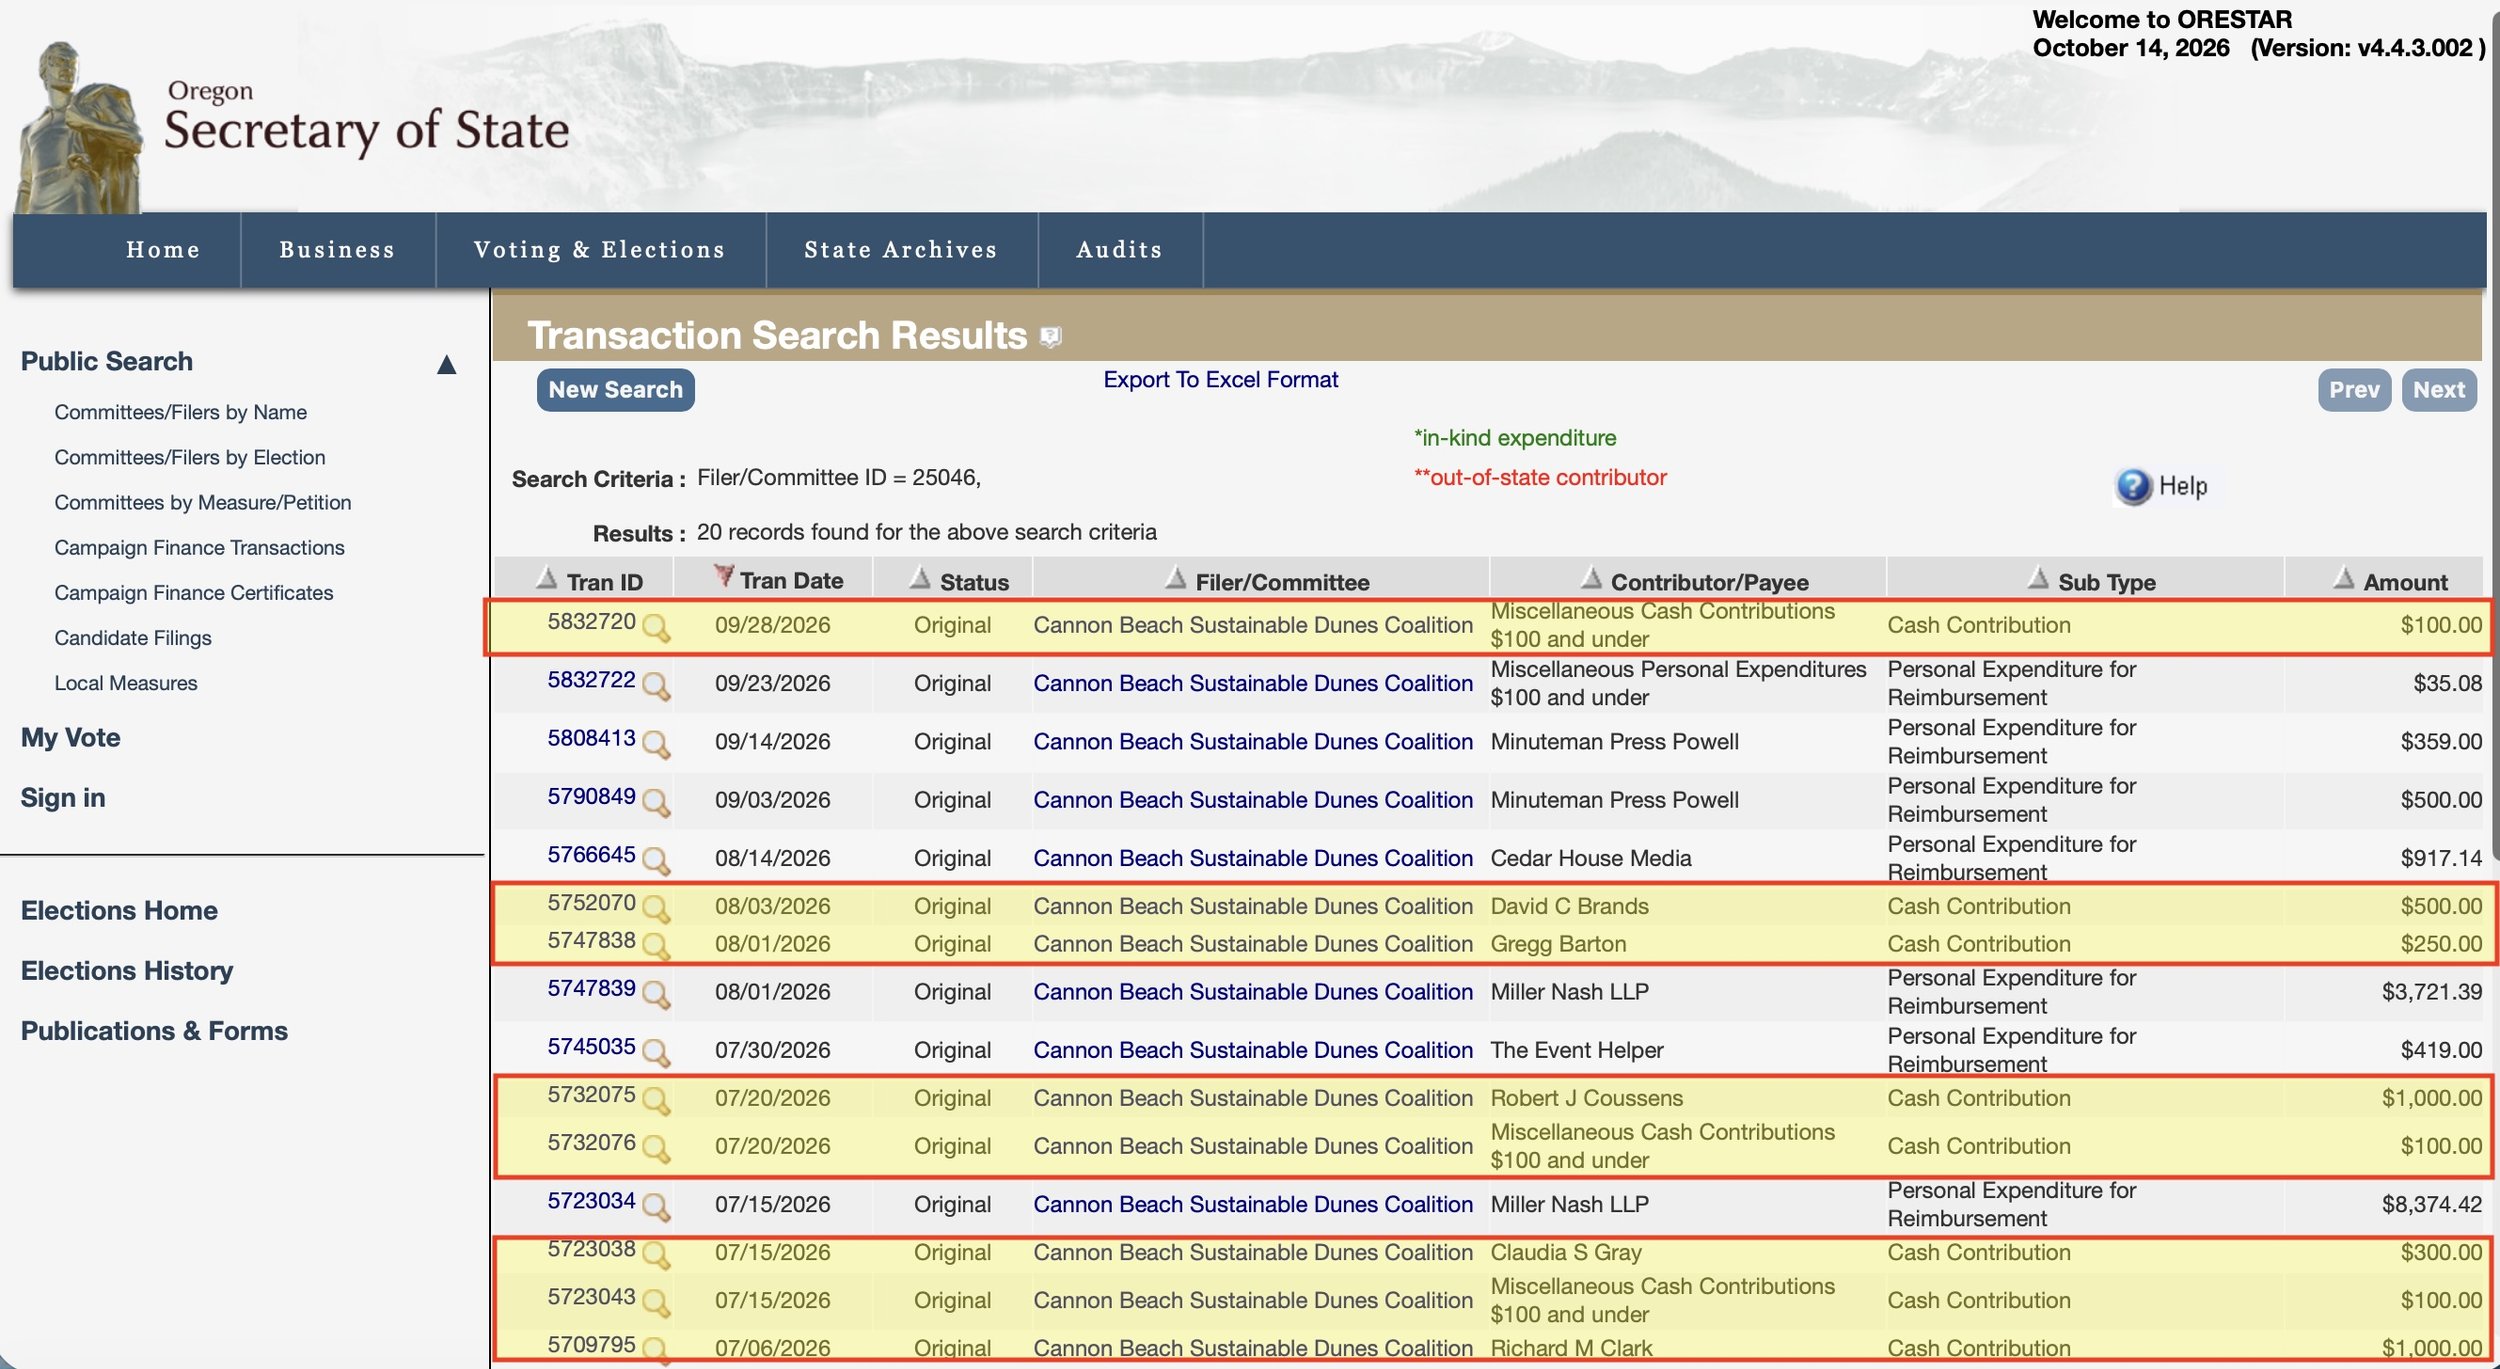Sort by Filer/Committee column header

(1282, 582)
